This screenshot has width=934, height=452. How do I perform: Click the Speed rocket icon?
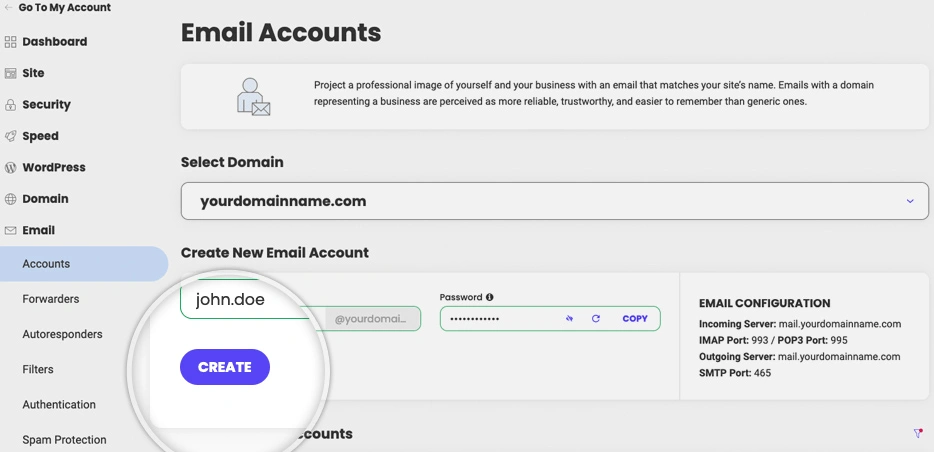tap(11, 136)
